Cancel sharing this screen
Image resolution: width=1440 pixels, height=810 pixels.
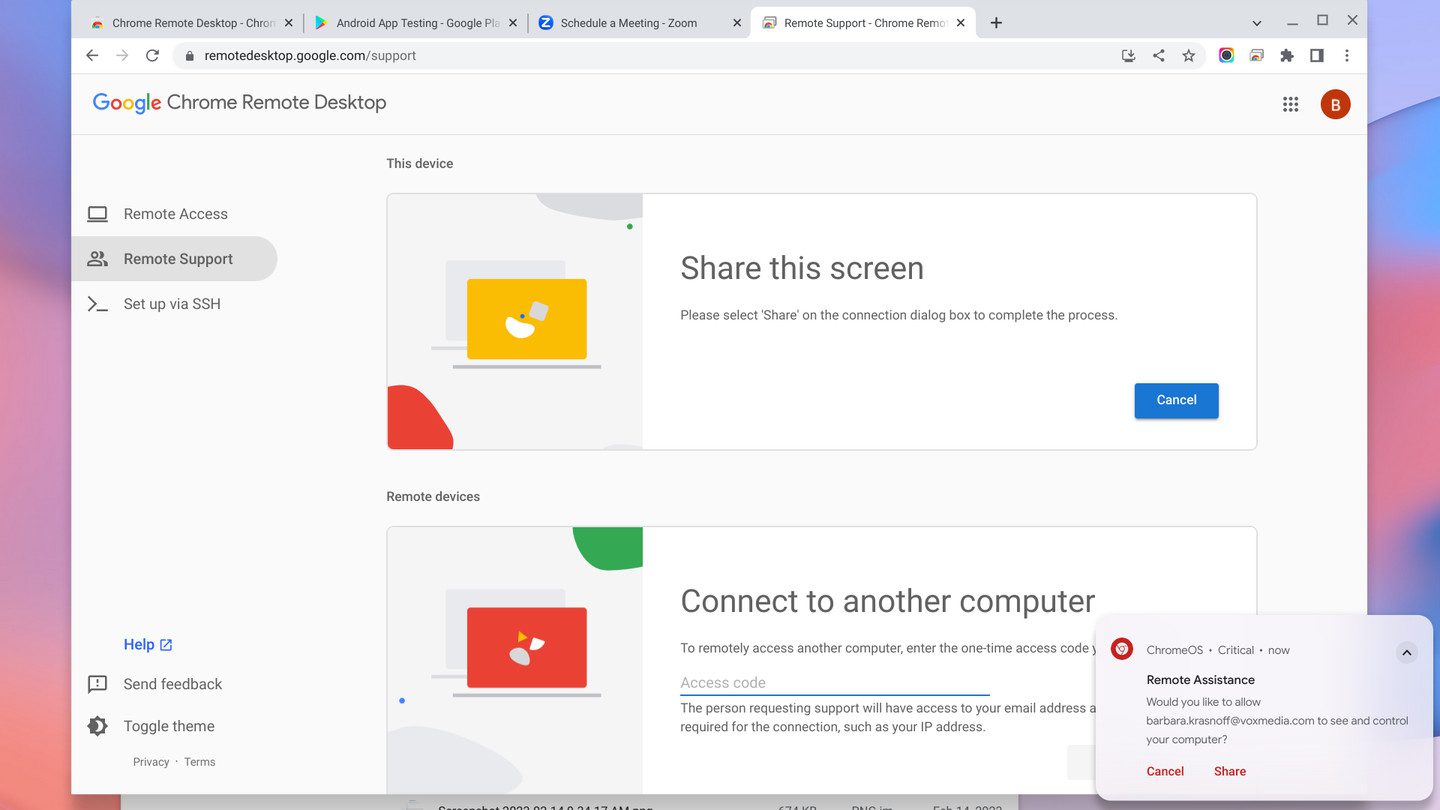click(x=1176, y=400)
